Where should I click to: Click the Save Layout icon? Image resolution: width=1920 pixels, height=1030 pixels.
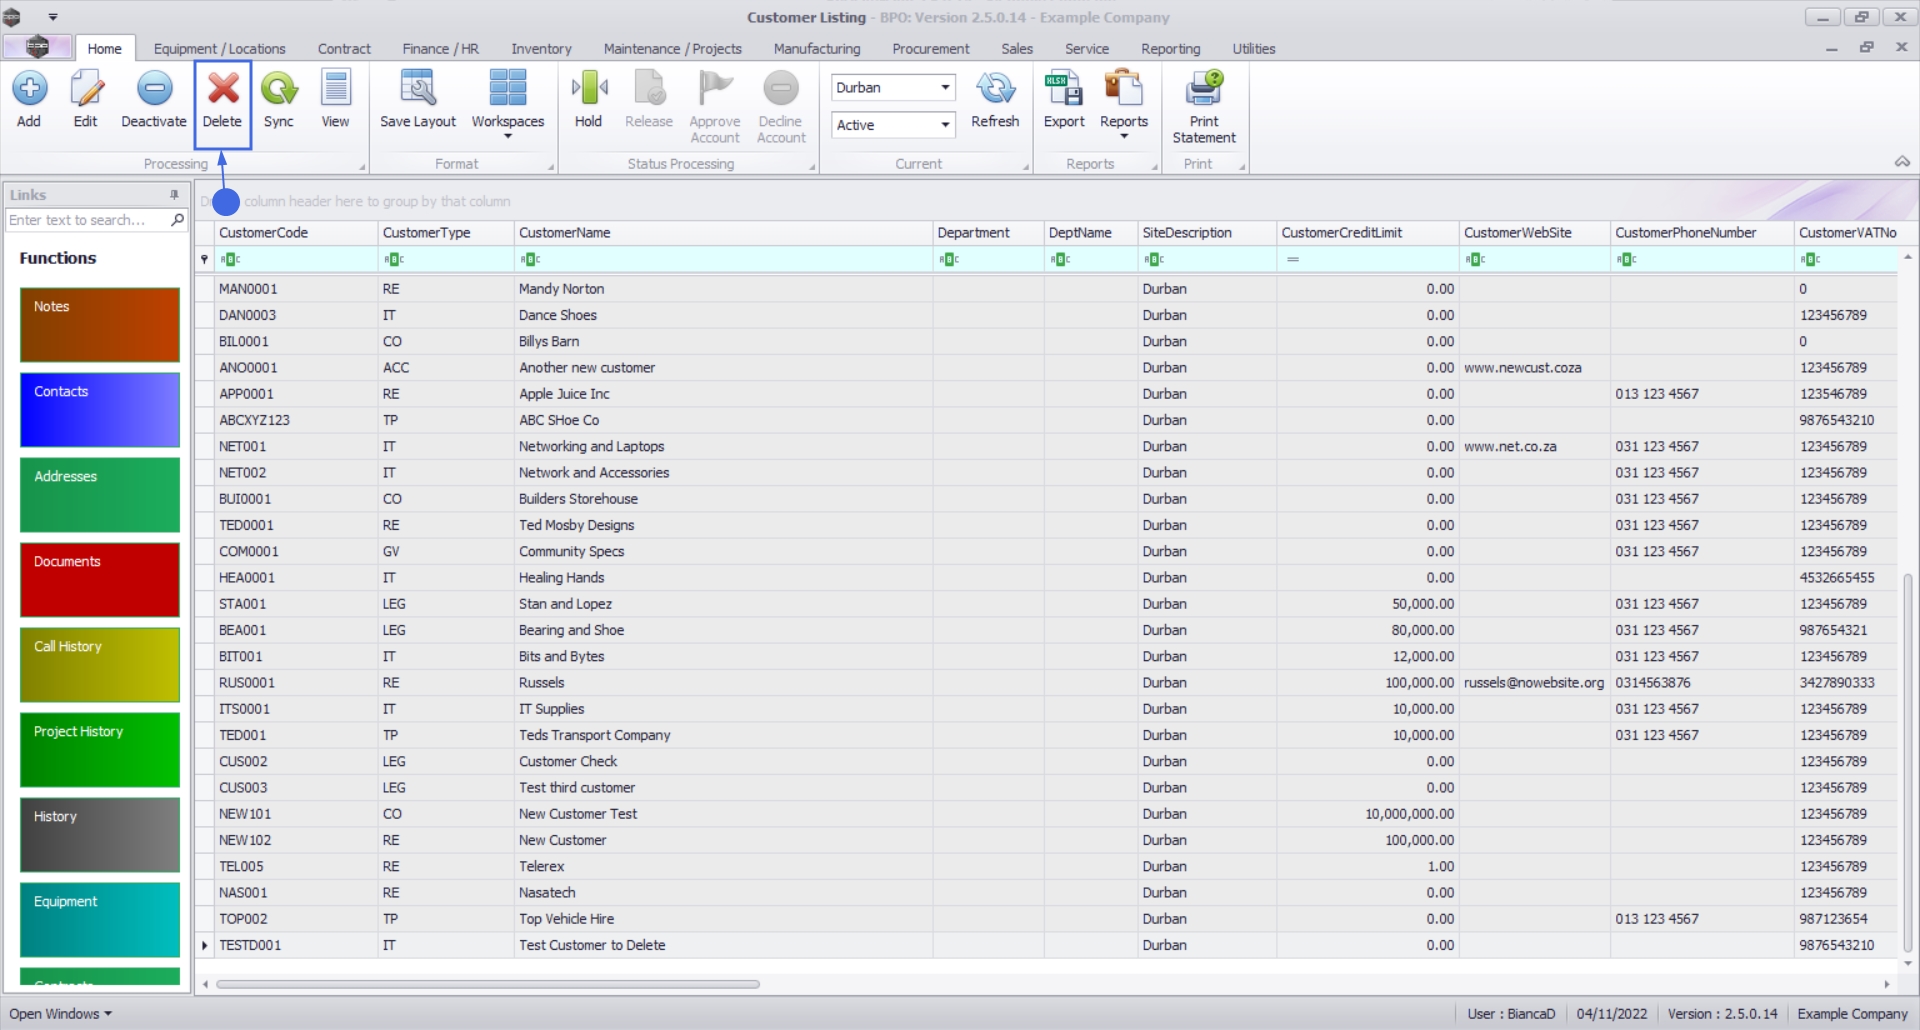click(x=418, y=89)
